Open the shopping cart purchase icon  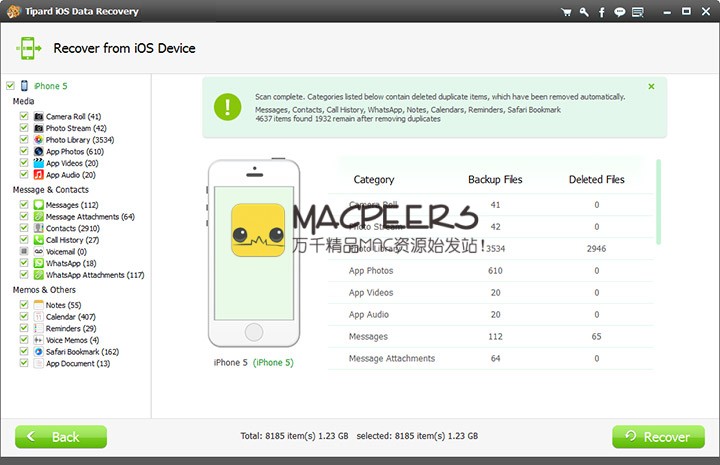pos(566,12)
